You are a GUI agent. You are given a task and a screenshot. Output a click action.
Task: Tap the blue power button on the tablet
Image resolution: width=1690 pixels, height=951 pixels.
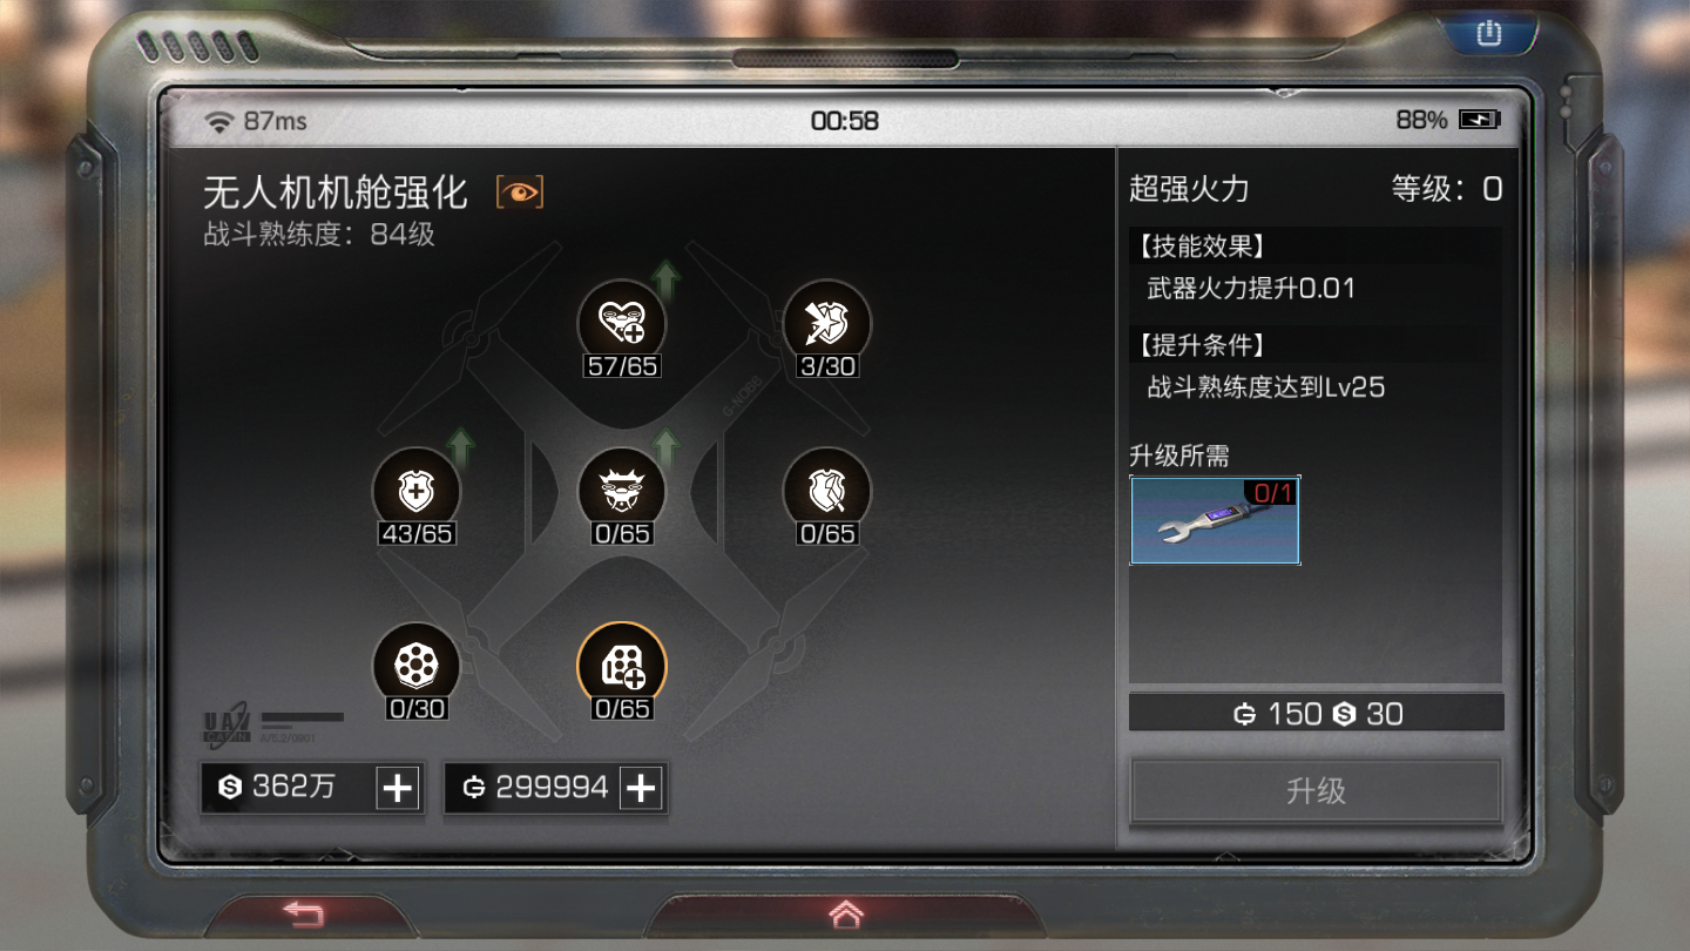[1489, 33]
